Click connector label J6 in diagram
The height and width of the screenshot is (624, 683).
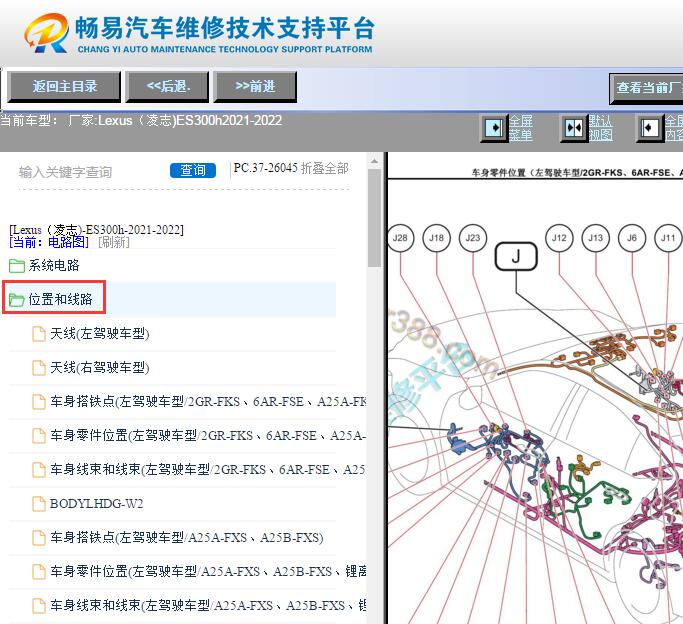[x=632, y=238]
